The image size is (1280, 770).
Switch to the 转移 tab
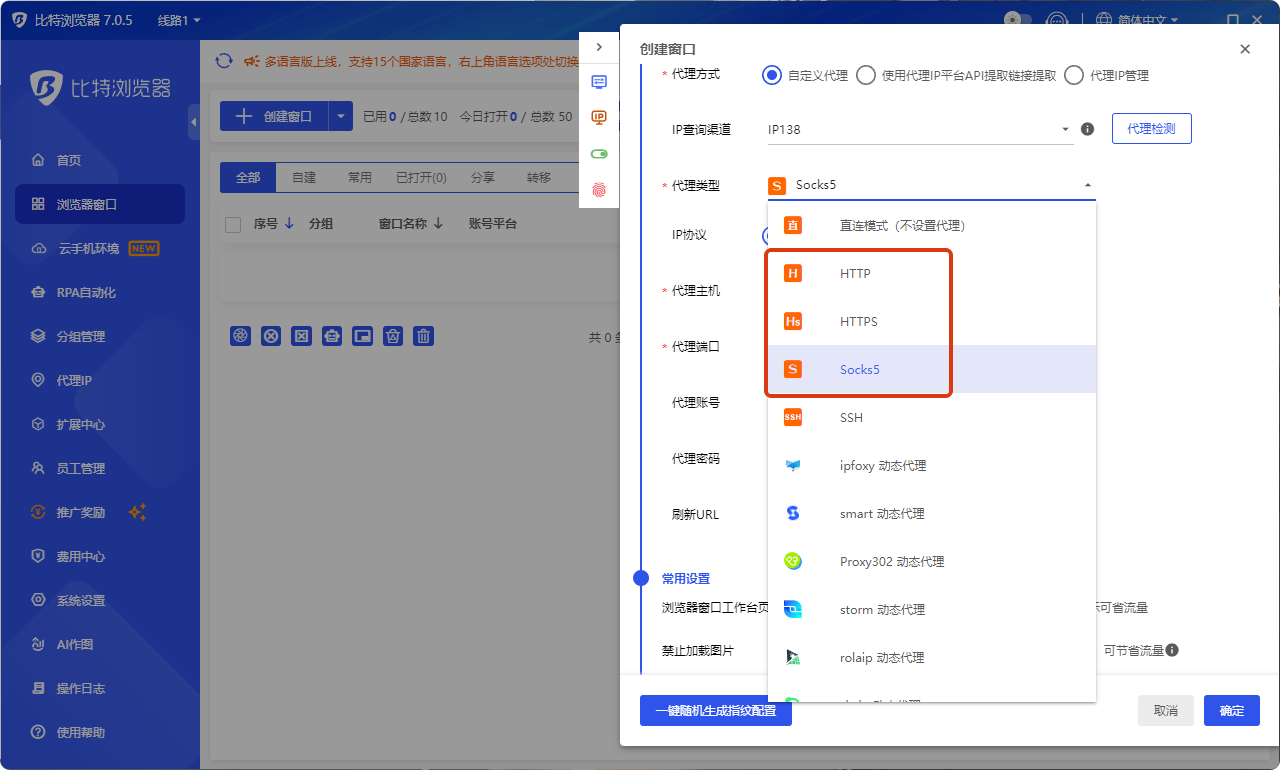coord(539,177)
